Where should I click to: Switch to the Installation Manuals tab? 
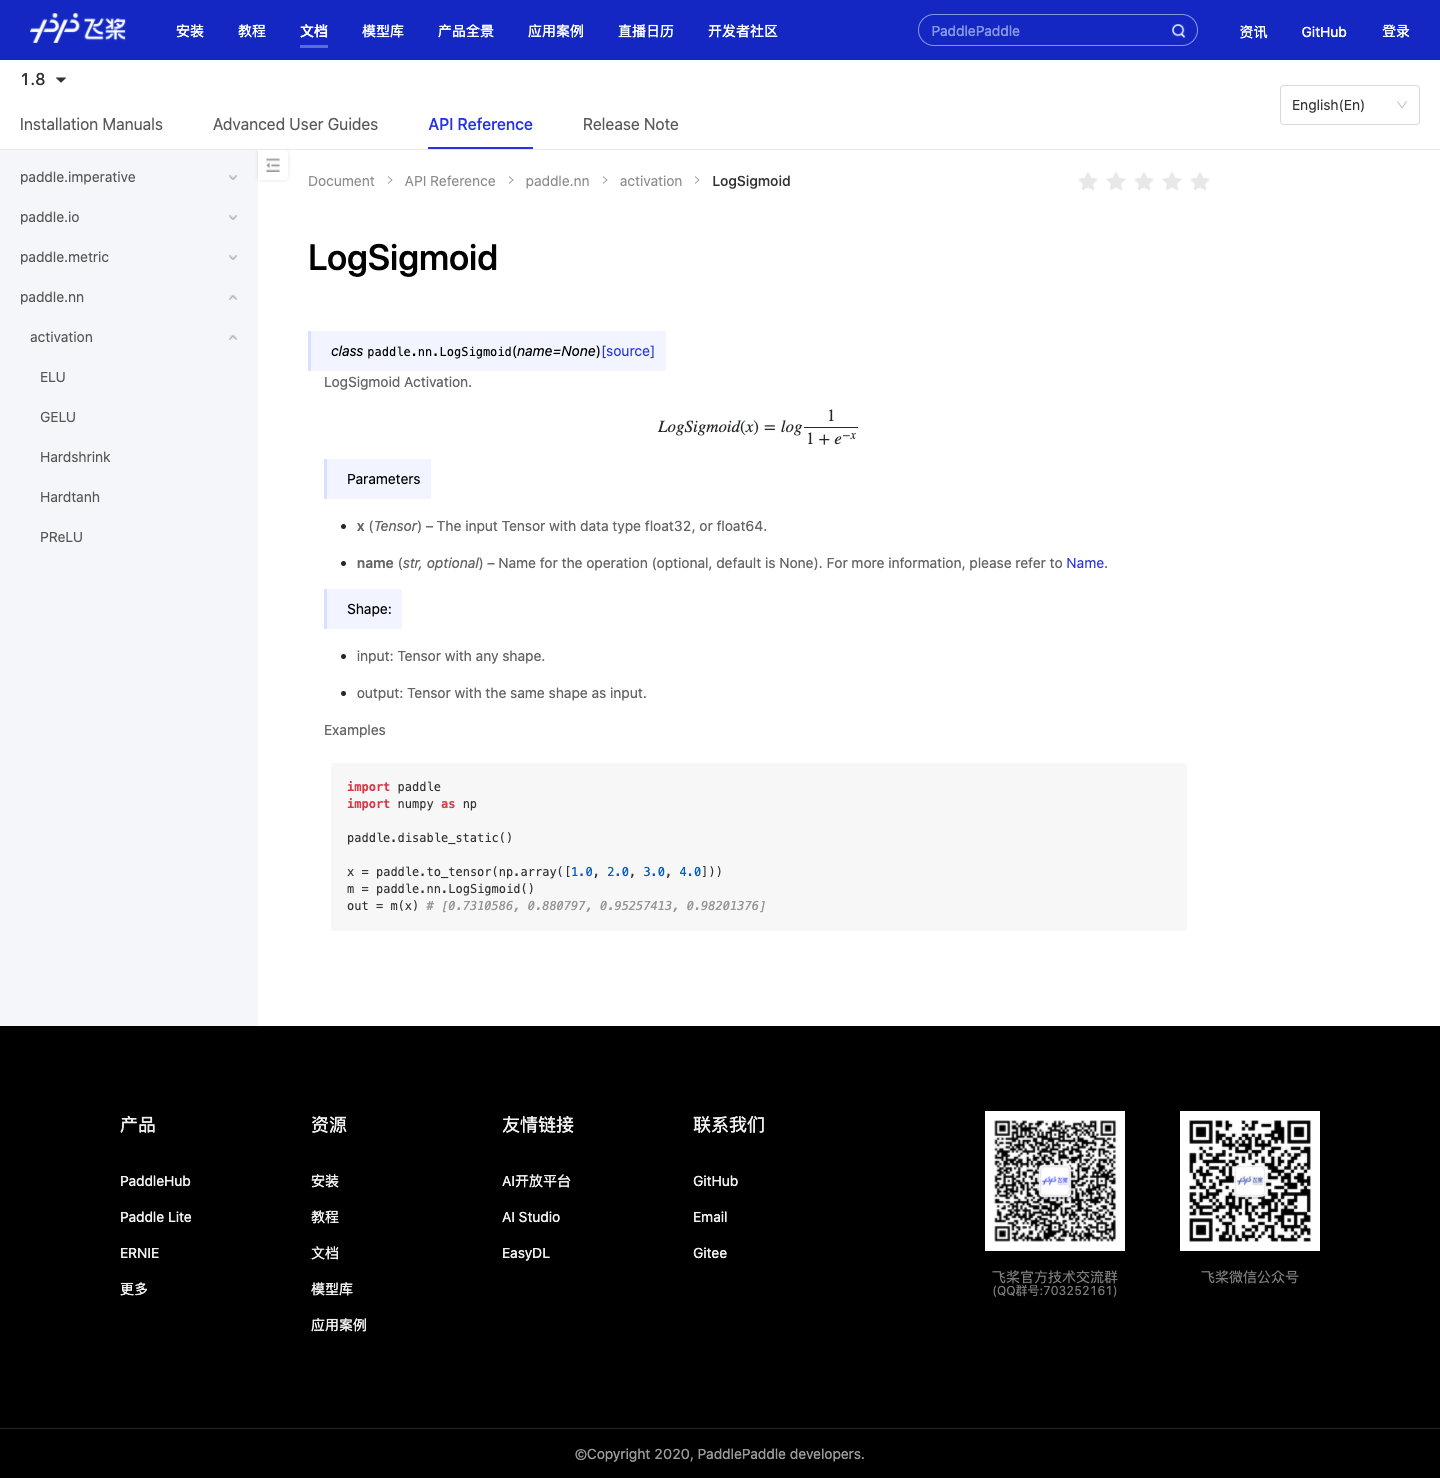pos(90,124)
